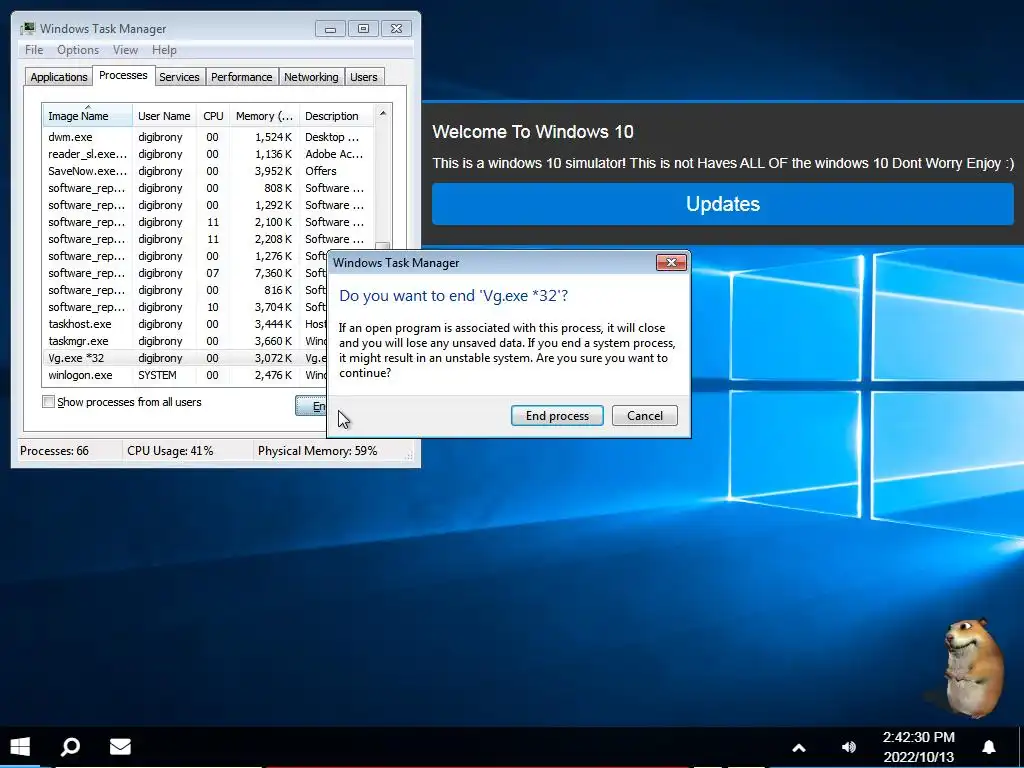Click the partly hidden End Process button in Task Manager

pos(311,406)
